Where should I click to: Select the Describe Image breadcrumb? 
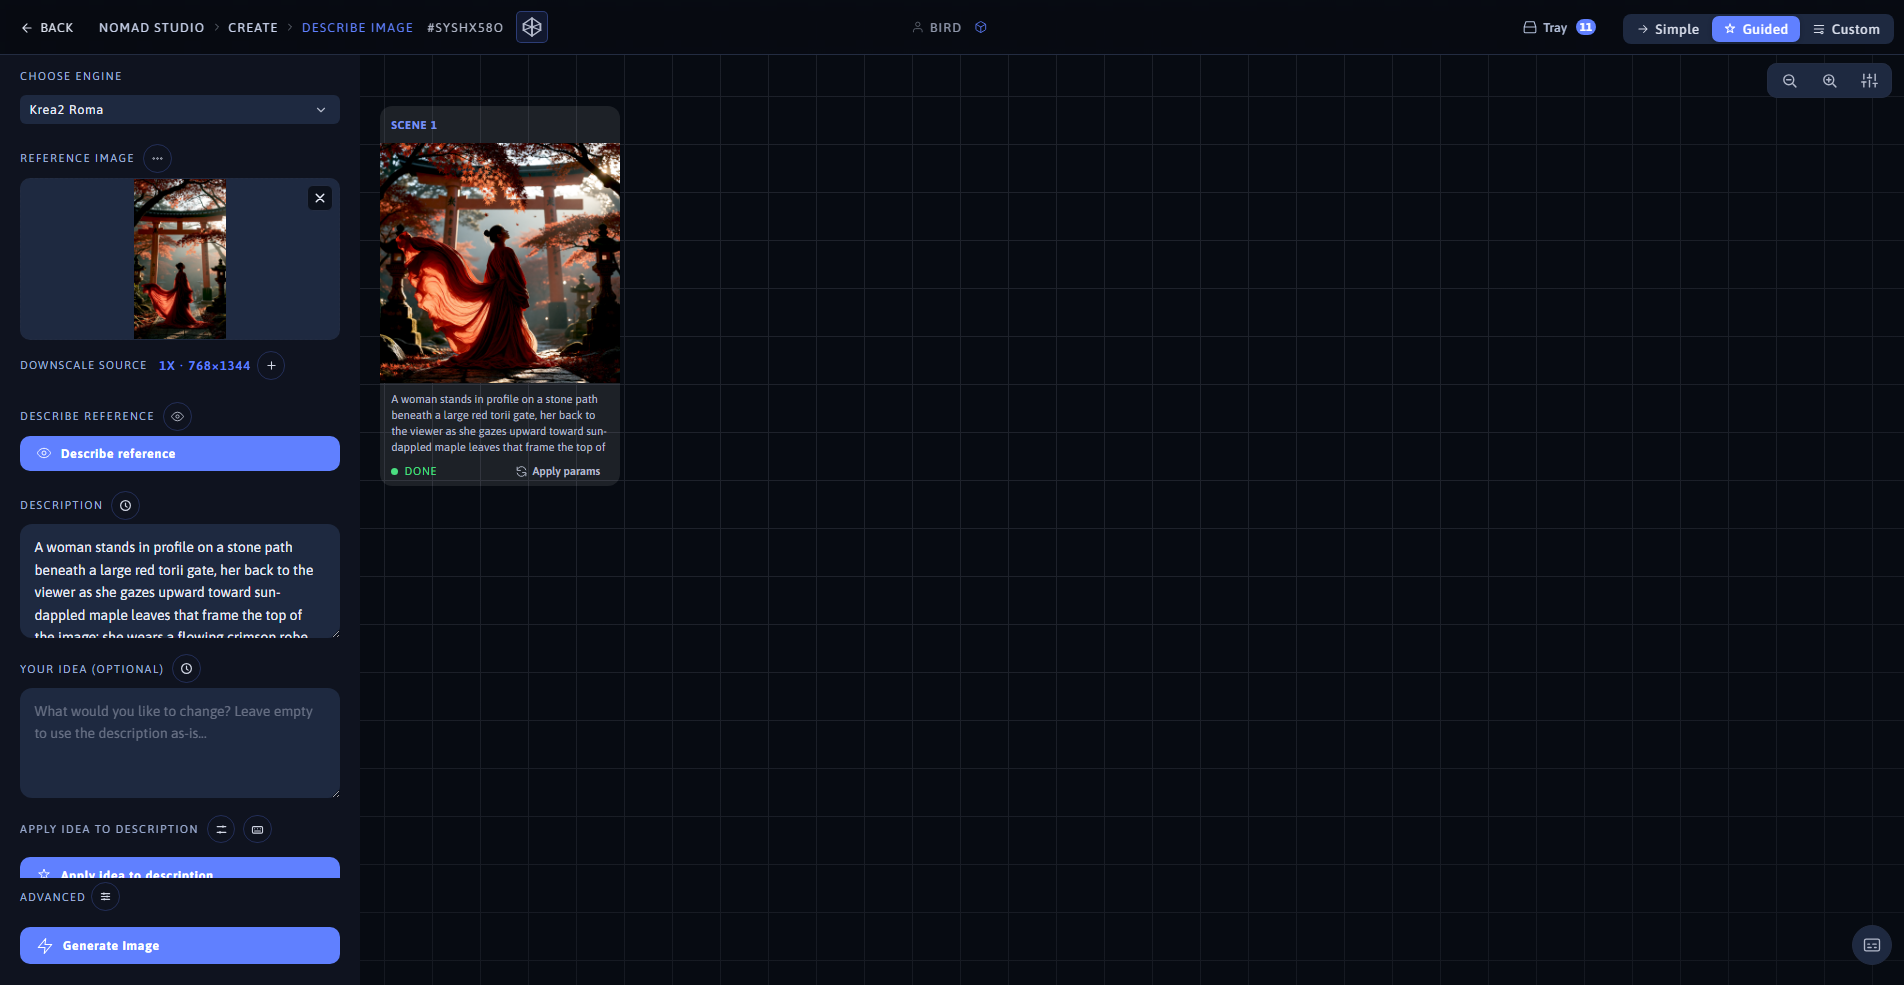357,28
